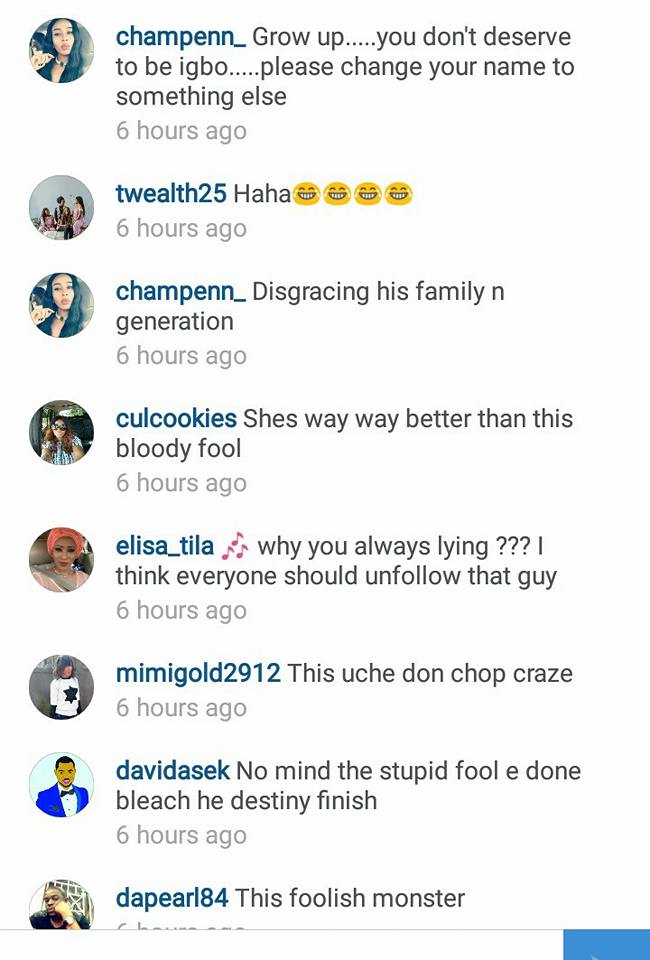Visit twealth25 profile via username
The height and width of the screenshot is (960, 650).
pyautogui.click(x=171, y=193)
